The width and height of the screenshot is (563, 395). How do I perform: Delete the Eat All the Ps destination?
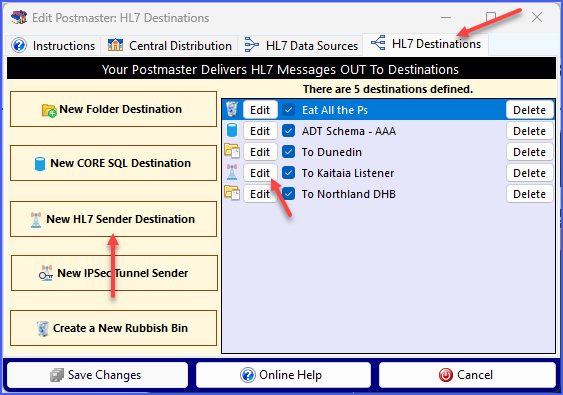pyautogui.click(x=530, y=110)
